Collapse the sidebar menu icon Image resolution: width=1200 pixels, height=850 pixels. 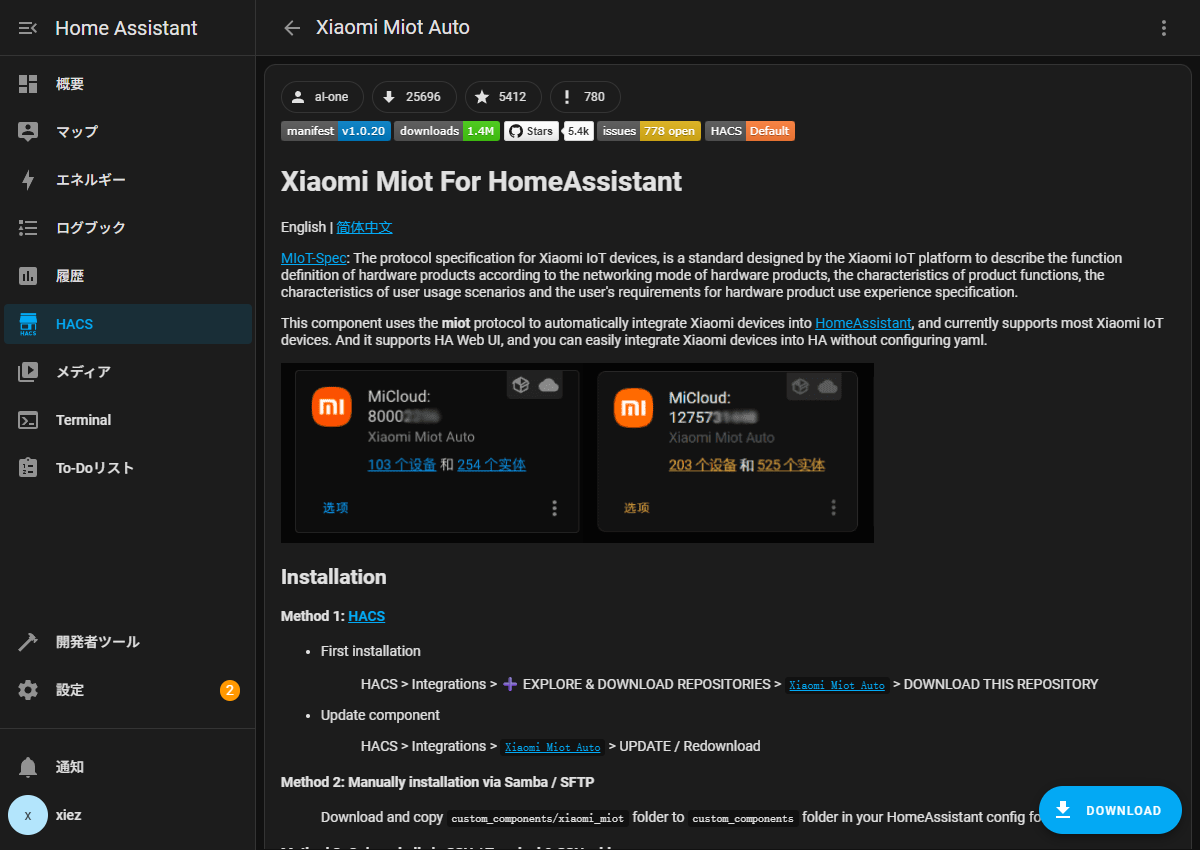coord(28,28)
